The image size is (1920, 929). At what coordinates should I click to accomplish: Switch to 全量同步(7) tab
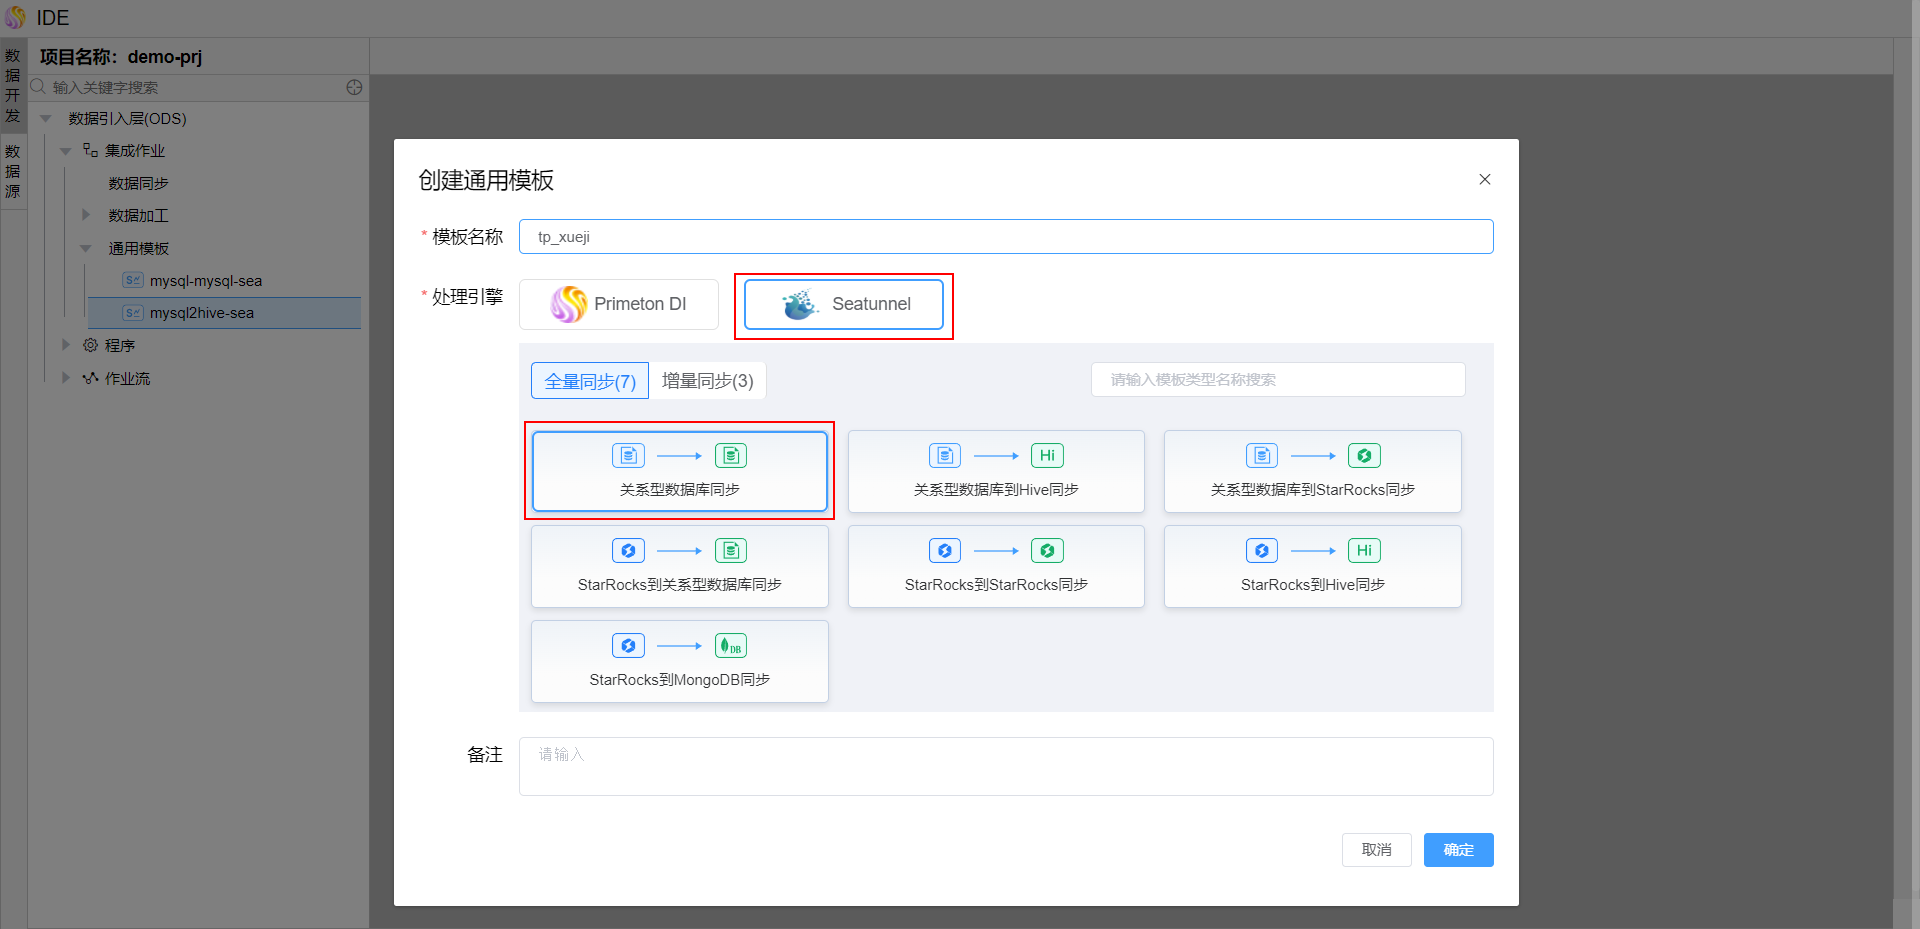click(x=590, y=381)
